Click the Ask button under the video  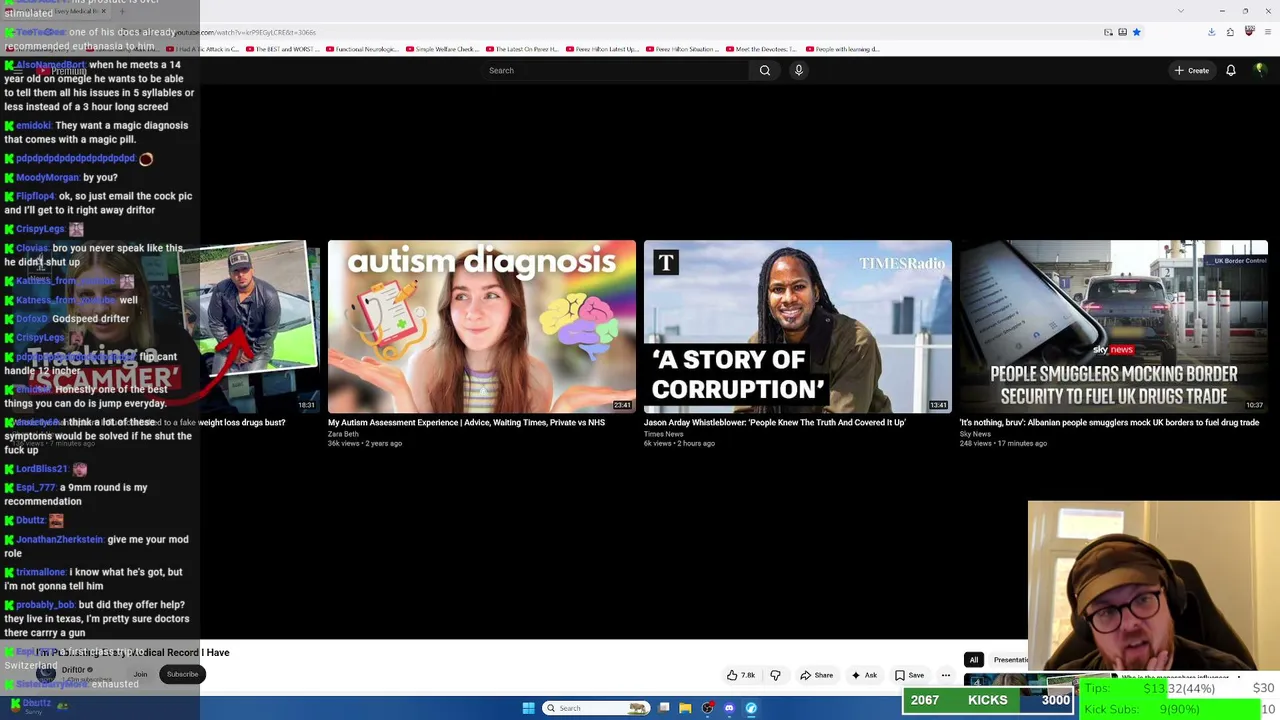(x=863, y=675)
